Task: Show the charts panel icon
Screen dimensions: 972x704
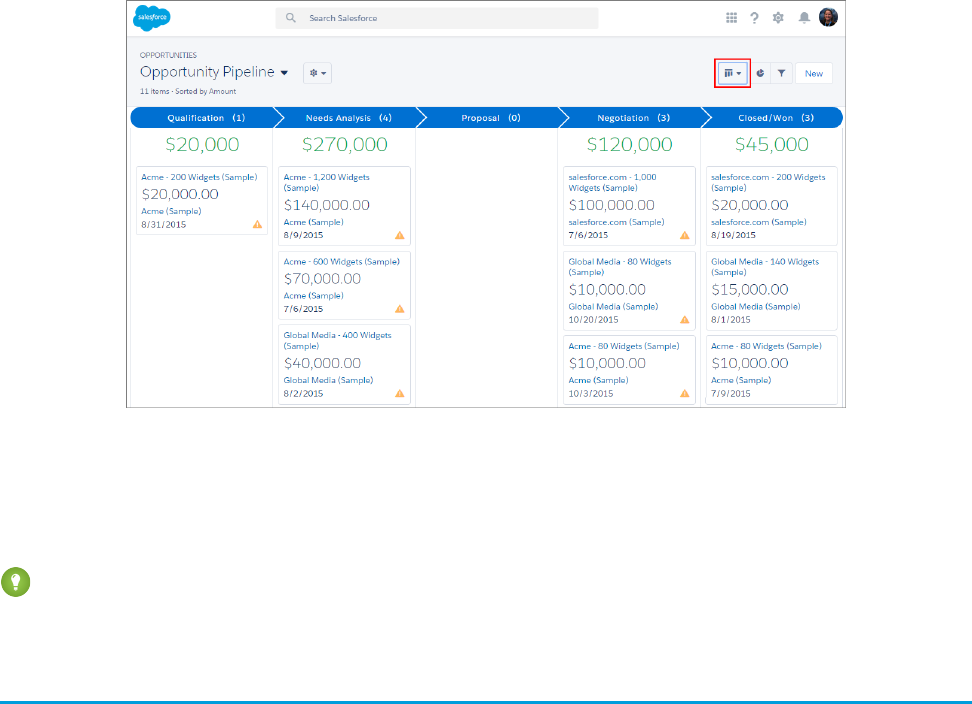Action: tap(760, 73)
